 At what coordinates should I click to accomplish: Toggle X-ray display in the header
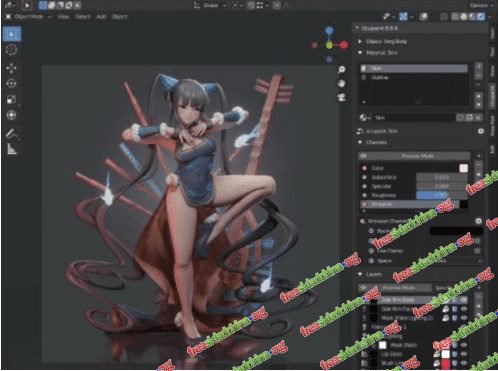(x=444, y=17)
